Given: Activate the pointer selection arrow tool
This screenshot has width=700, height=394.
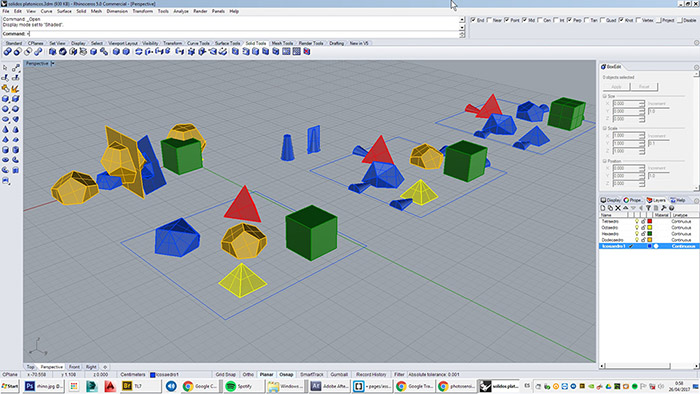Looking at the screenshot, I should 5,68.
